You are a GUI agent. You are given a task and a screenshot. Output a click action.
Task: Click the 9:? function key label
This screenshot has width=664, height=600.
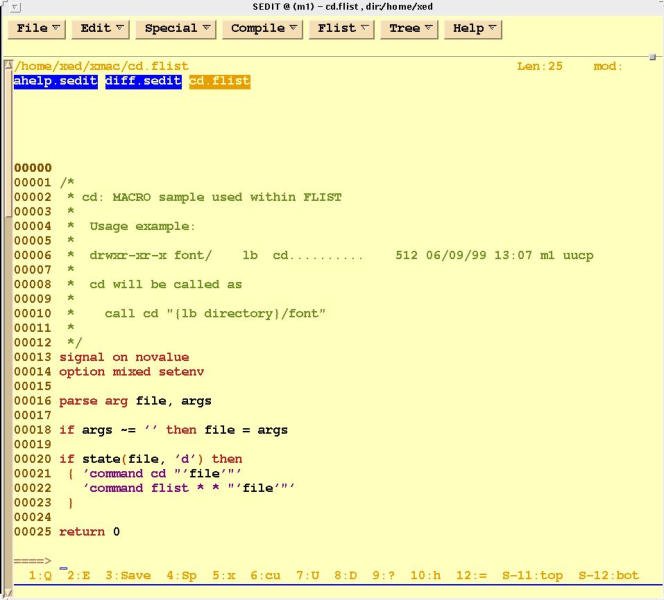point(384,575)
